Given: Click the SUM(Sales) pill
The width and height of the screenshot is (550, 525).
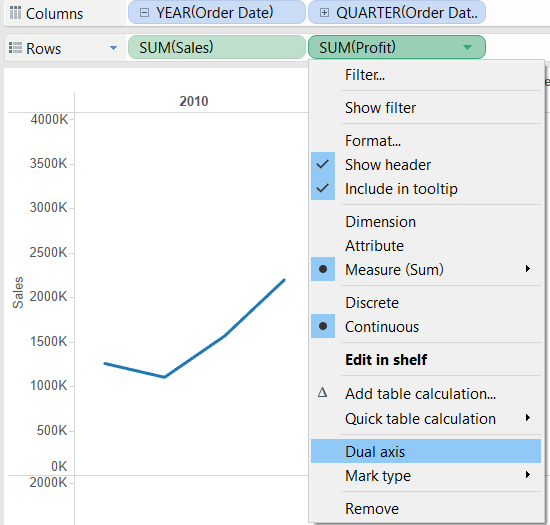Looking at the screenshot, I should click(x=217, y=47).
